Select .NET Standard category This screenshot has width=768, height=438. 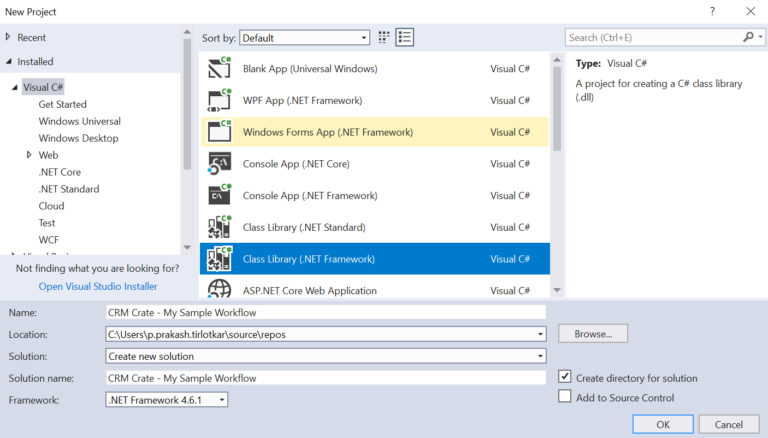tap(69, 189)
